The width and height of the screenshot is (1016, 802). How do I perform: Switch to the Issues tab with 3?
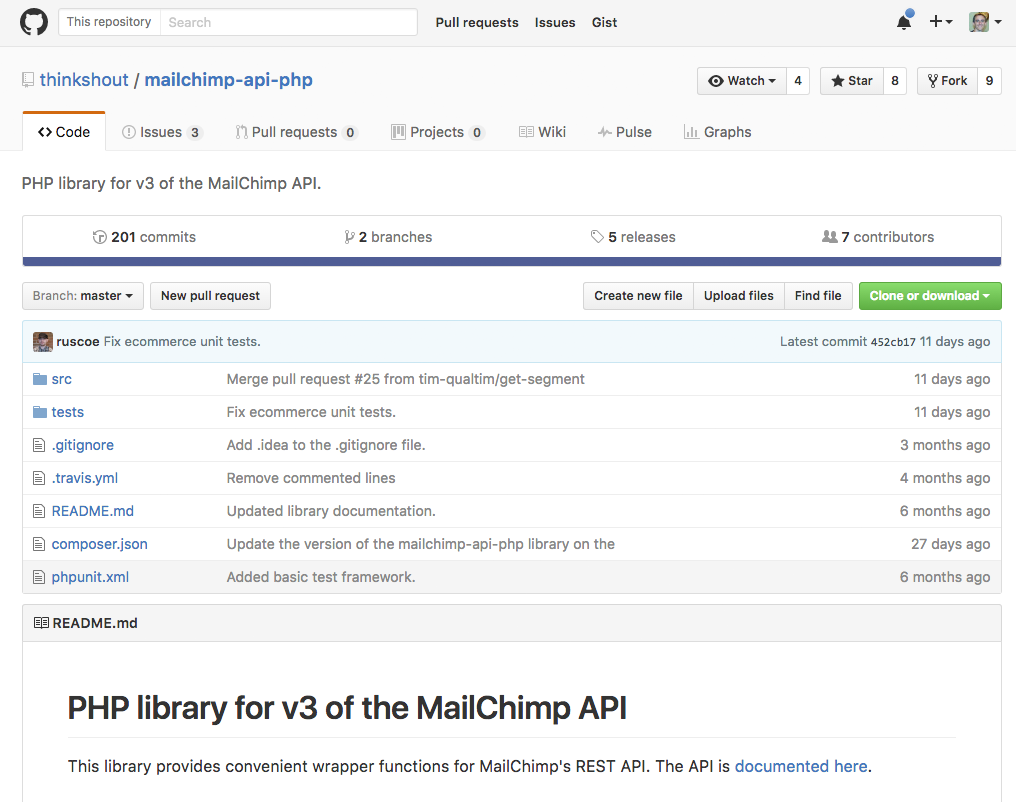coord(162,132)
